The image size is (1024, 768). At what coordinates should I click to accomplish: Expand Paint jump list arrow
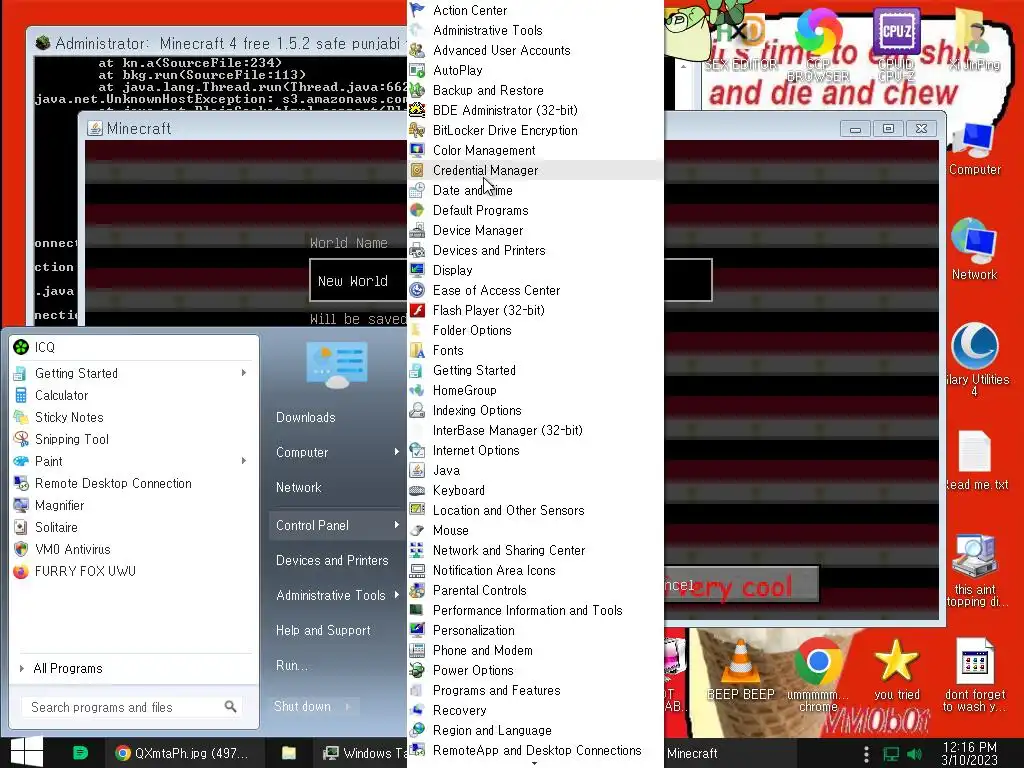(244, 461)
